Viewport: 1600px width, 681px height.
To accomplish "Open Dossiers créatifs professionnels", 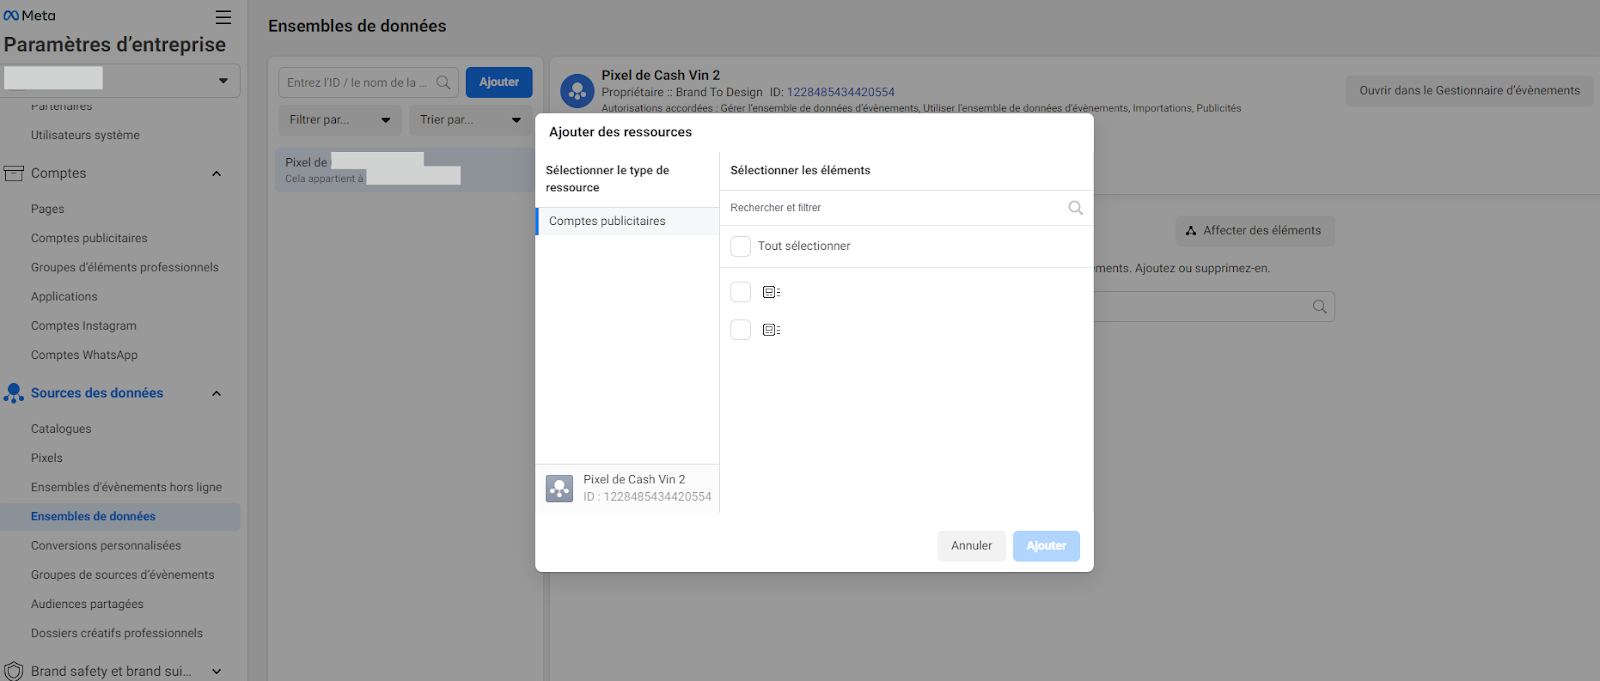I will point(117,633).
